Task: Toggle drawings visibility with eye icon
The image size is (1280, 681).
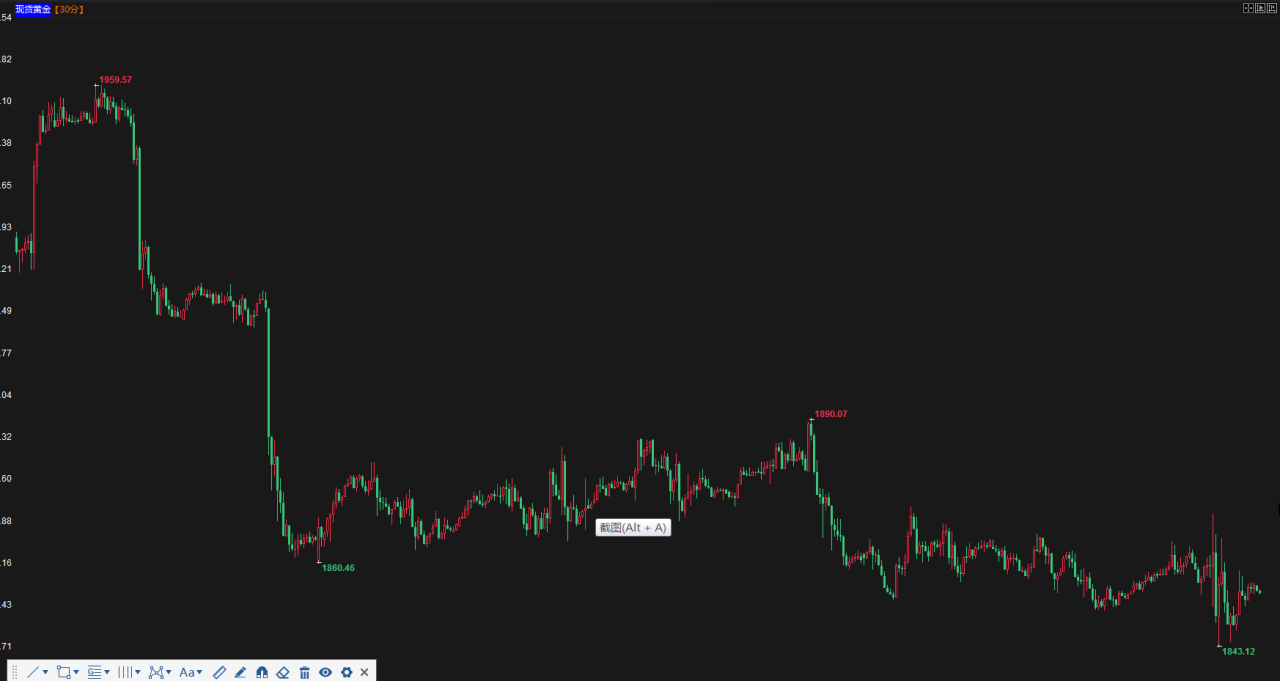Action: coord(326,672)
